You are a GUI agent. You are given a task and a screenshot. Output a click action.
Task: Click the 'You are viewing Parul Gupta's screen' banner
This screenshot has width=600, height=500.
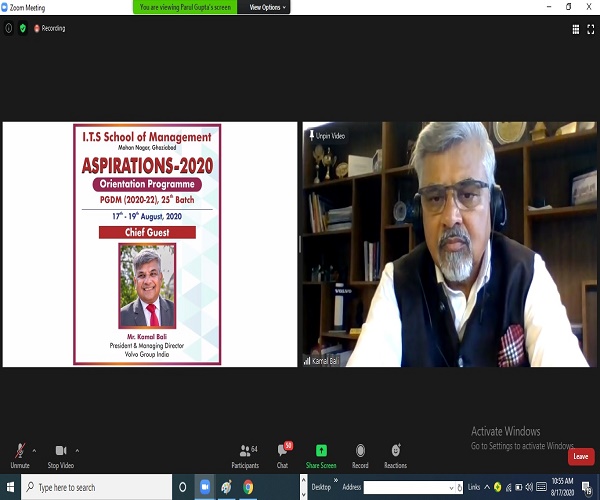[185, 7]
